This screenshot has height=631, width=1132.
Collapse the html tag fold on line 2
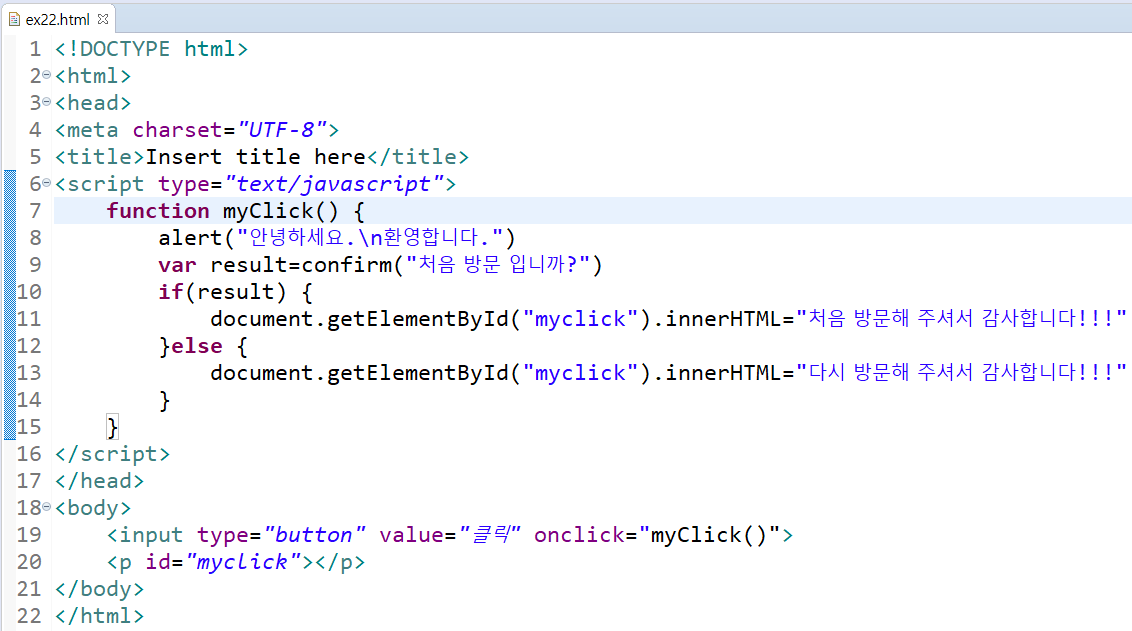coord(46,75)
